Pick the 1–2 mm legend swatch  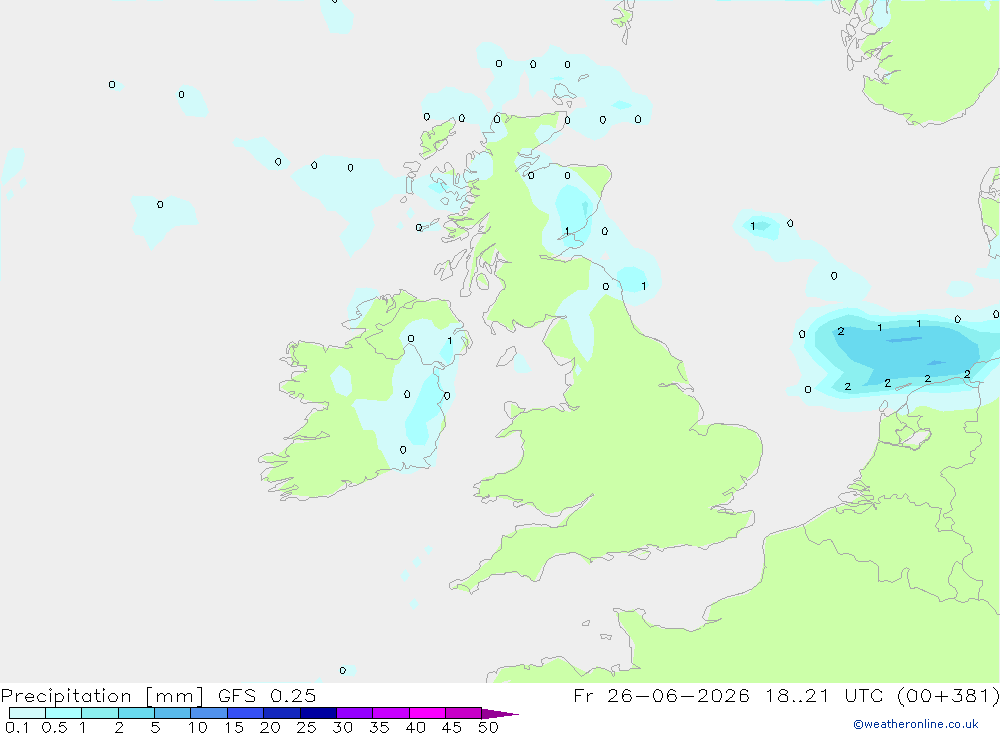pos(100,713)
